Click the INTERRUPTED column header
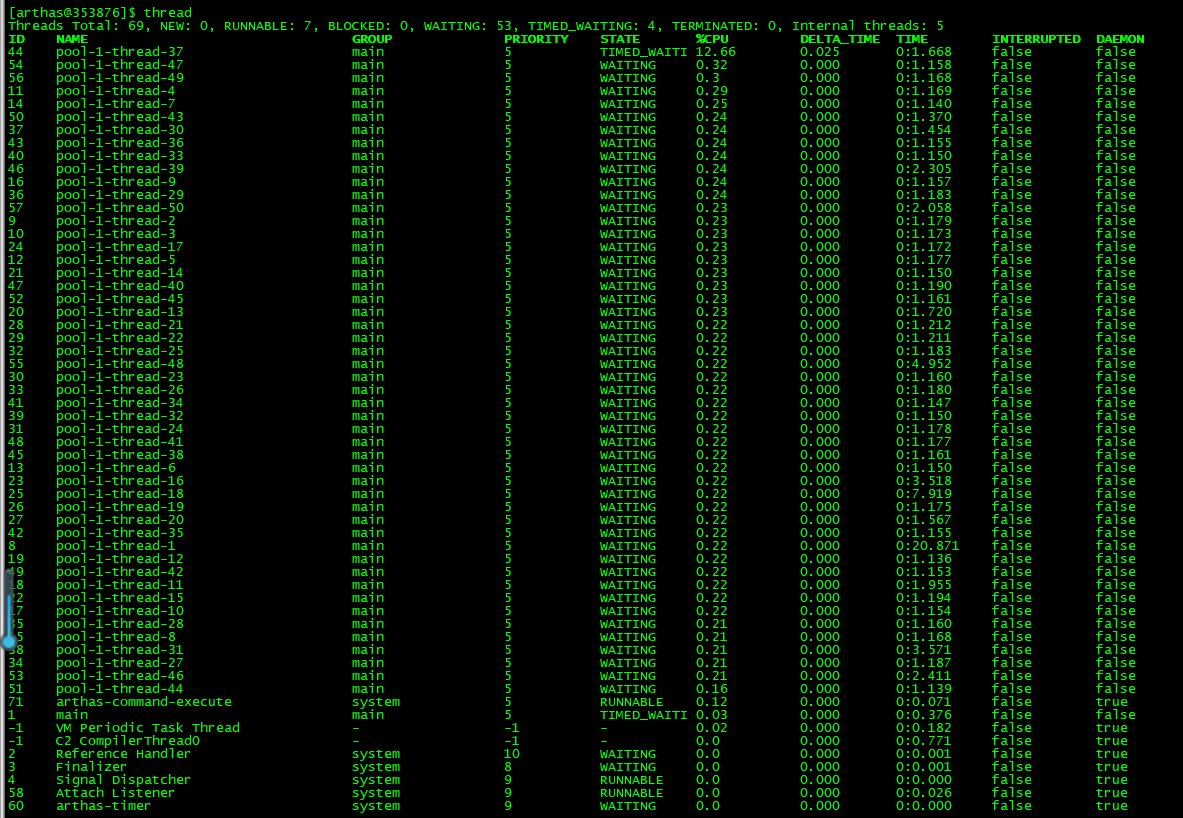Viewport: 1183px width, 818px height. click(1036, 39)
